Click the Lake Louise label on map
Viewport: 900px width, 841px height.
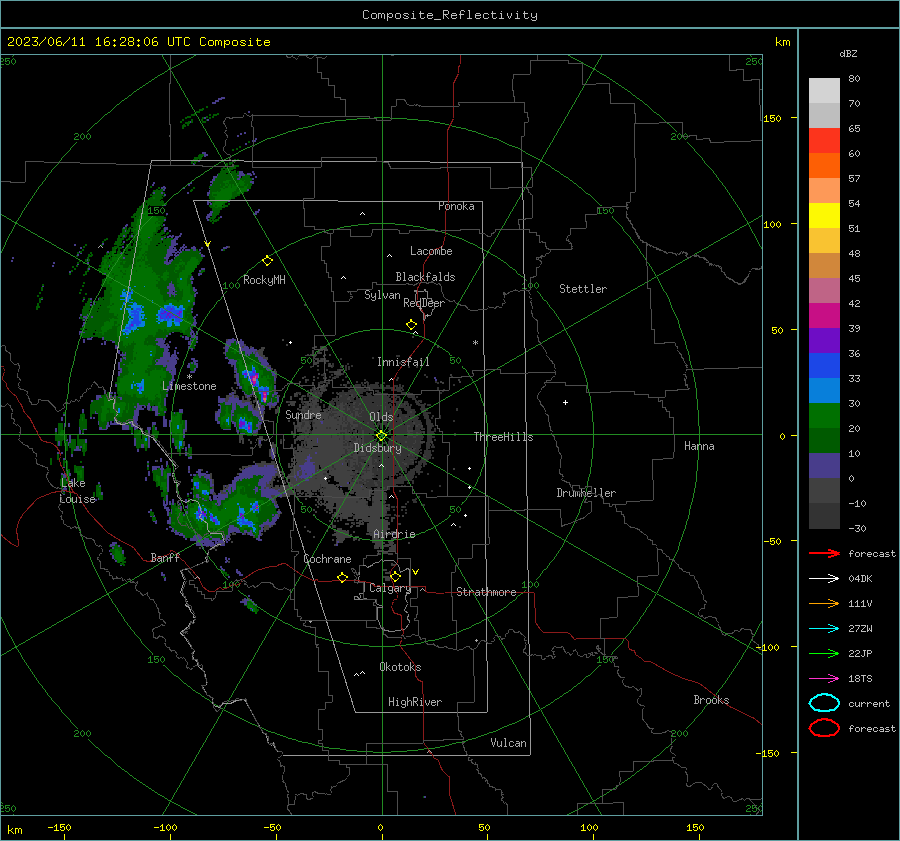pyautogui.click(x=77, y=491)
